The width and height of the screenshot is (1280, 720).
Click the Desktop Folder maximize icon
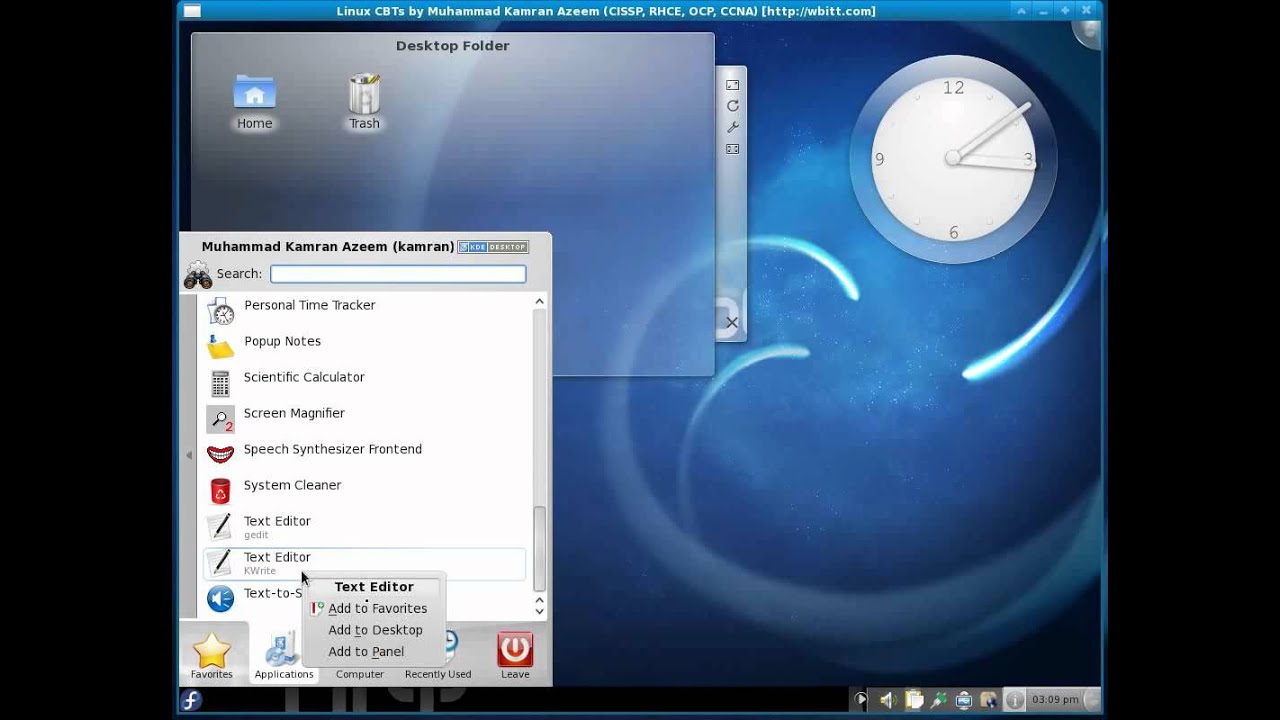[732, 149]
